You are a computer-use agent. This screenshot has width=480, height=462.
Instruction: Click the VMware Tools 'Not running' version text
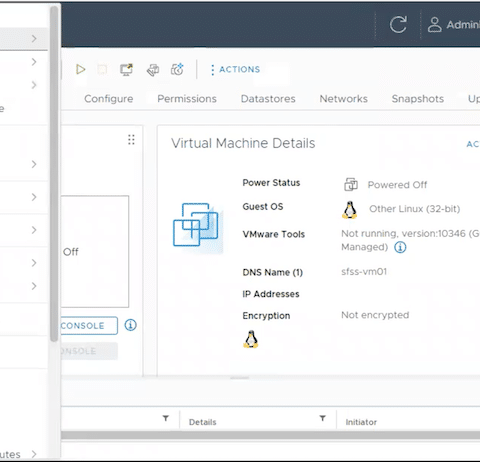point(410,240)
